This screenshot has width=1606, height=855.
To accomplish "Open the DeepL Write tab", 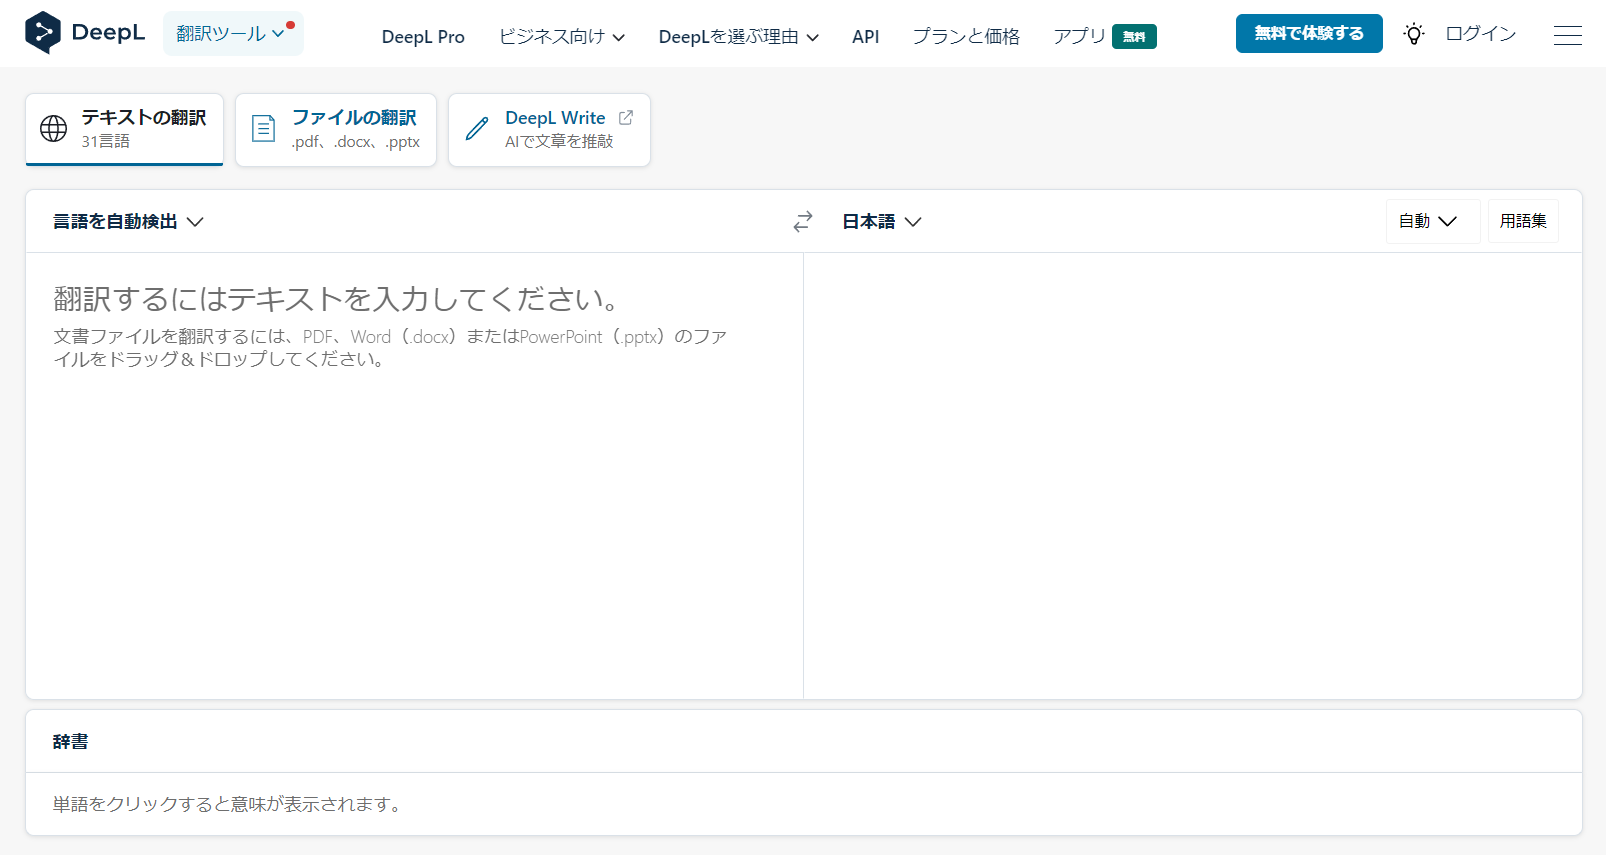I will 549,129.
